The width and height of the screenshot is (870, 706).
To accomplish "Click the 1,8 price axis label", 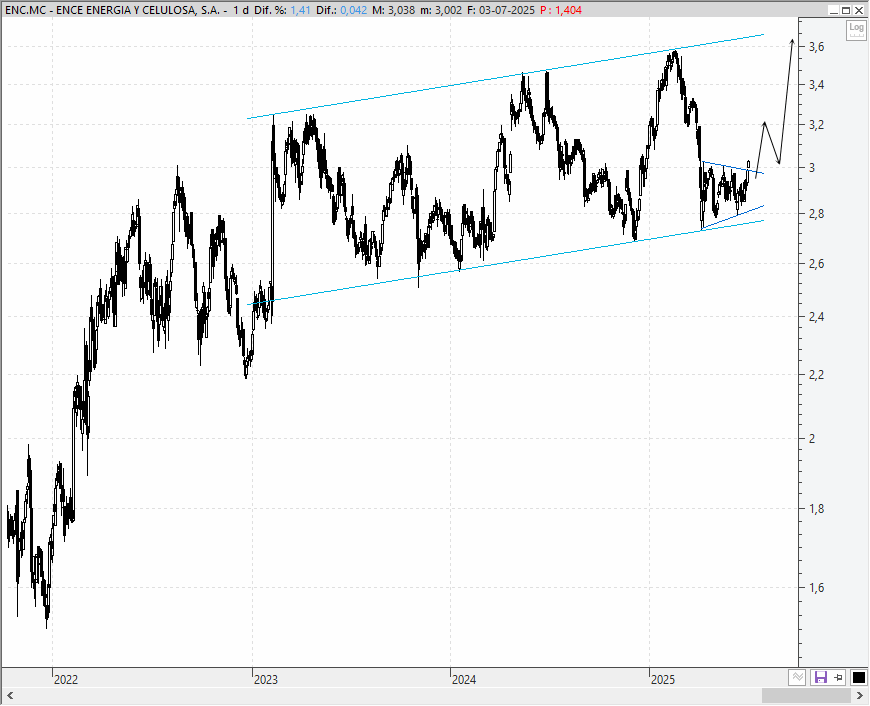I will coord(816,508).
